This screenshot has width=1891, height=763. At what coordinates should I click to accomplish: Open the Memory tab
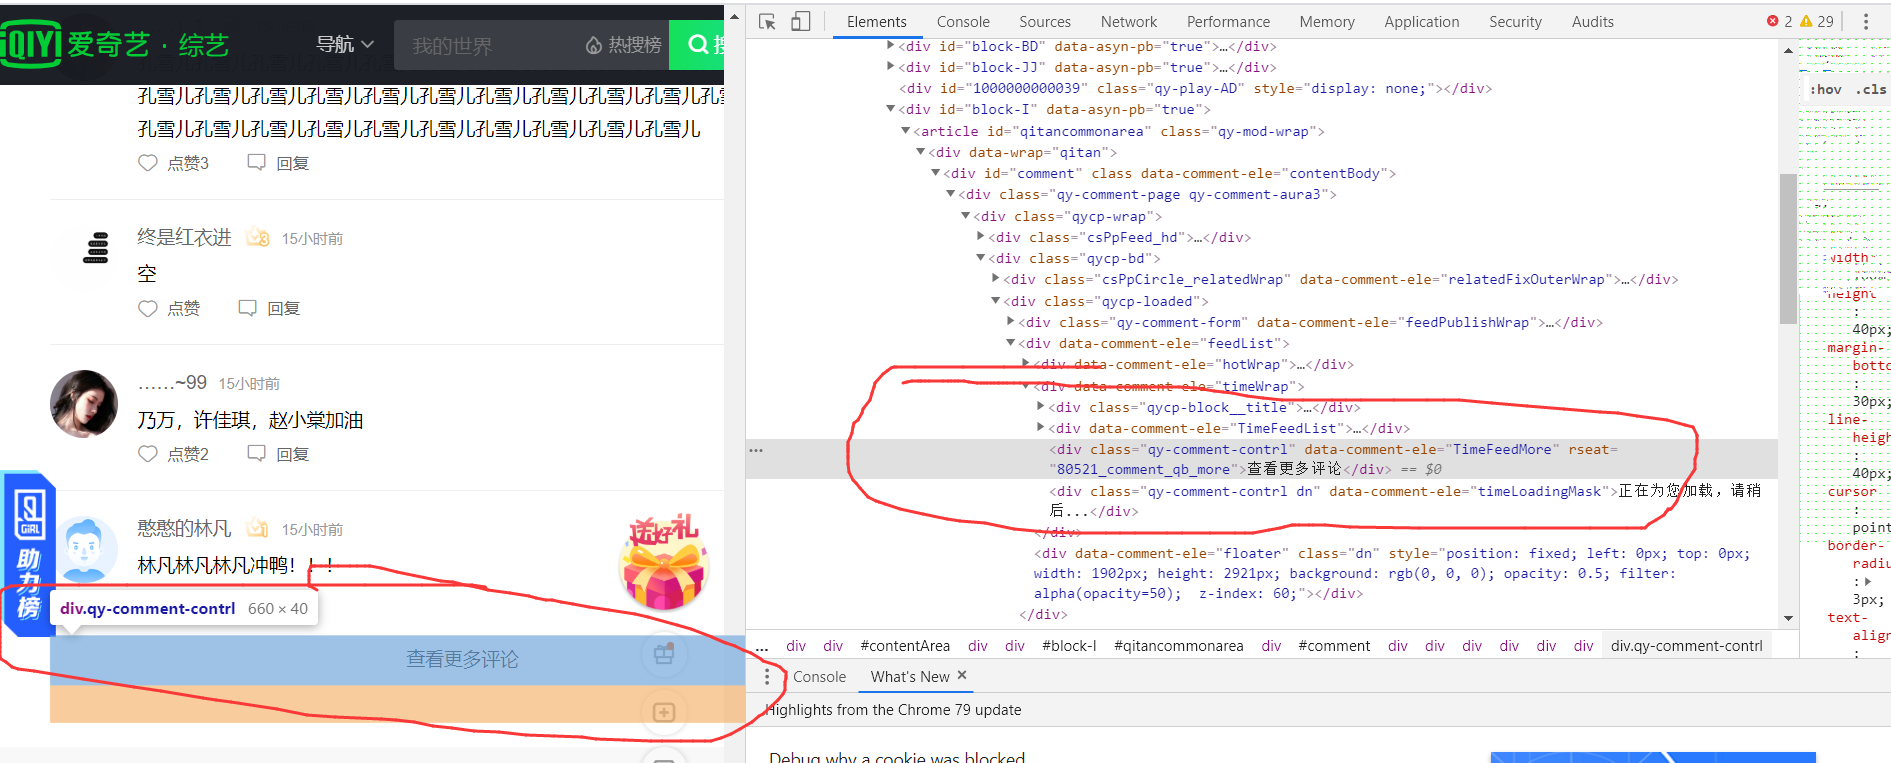click(1327, 21)
